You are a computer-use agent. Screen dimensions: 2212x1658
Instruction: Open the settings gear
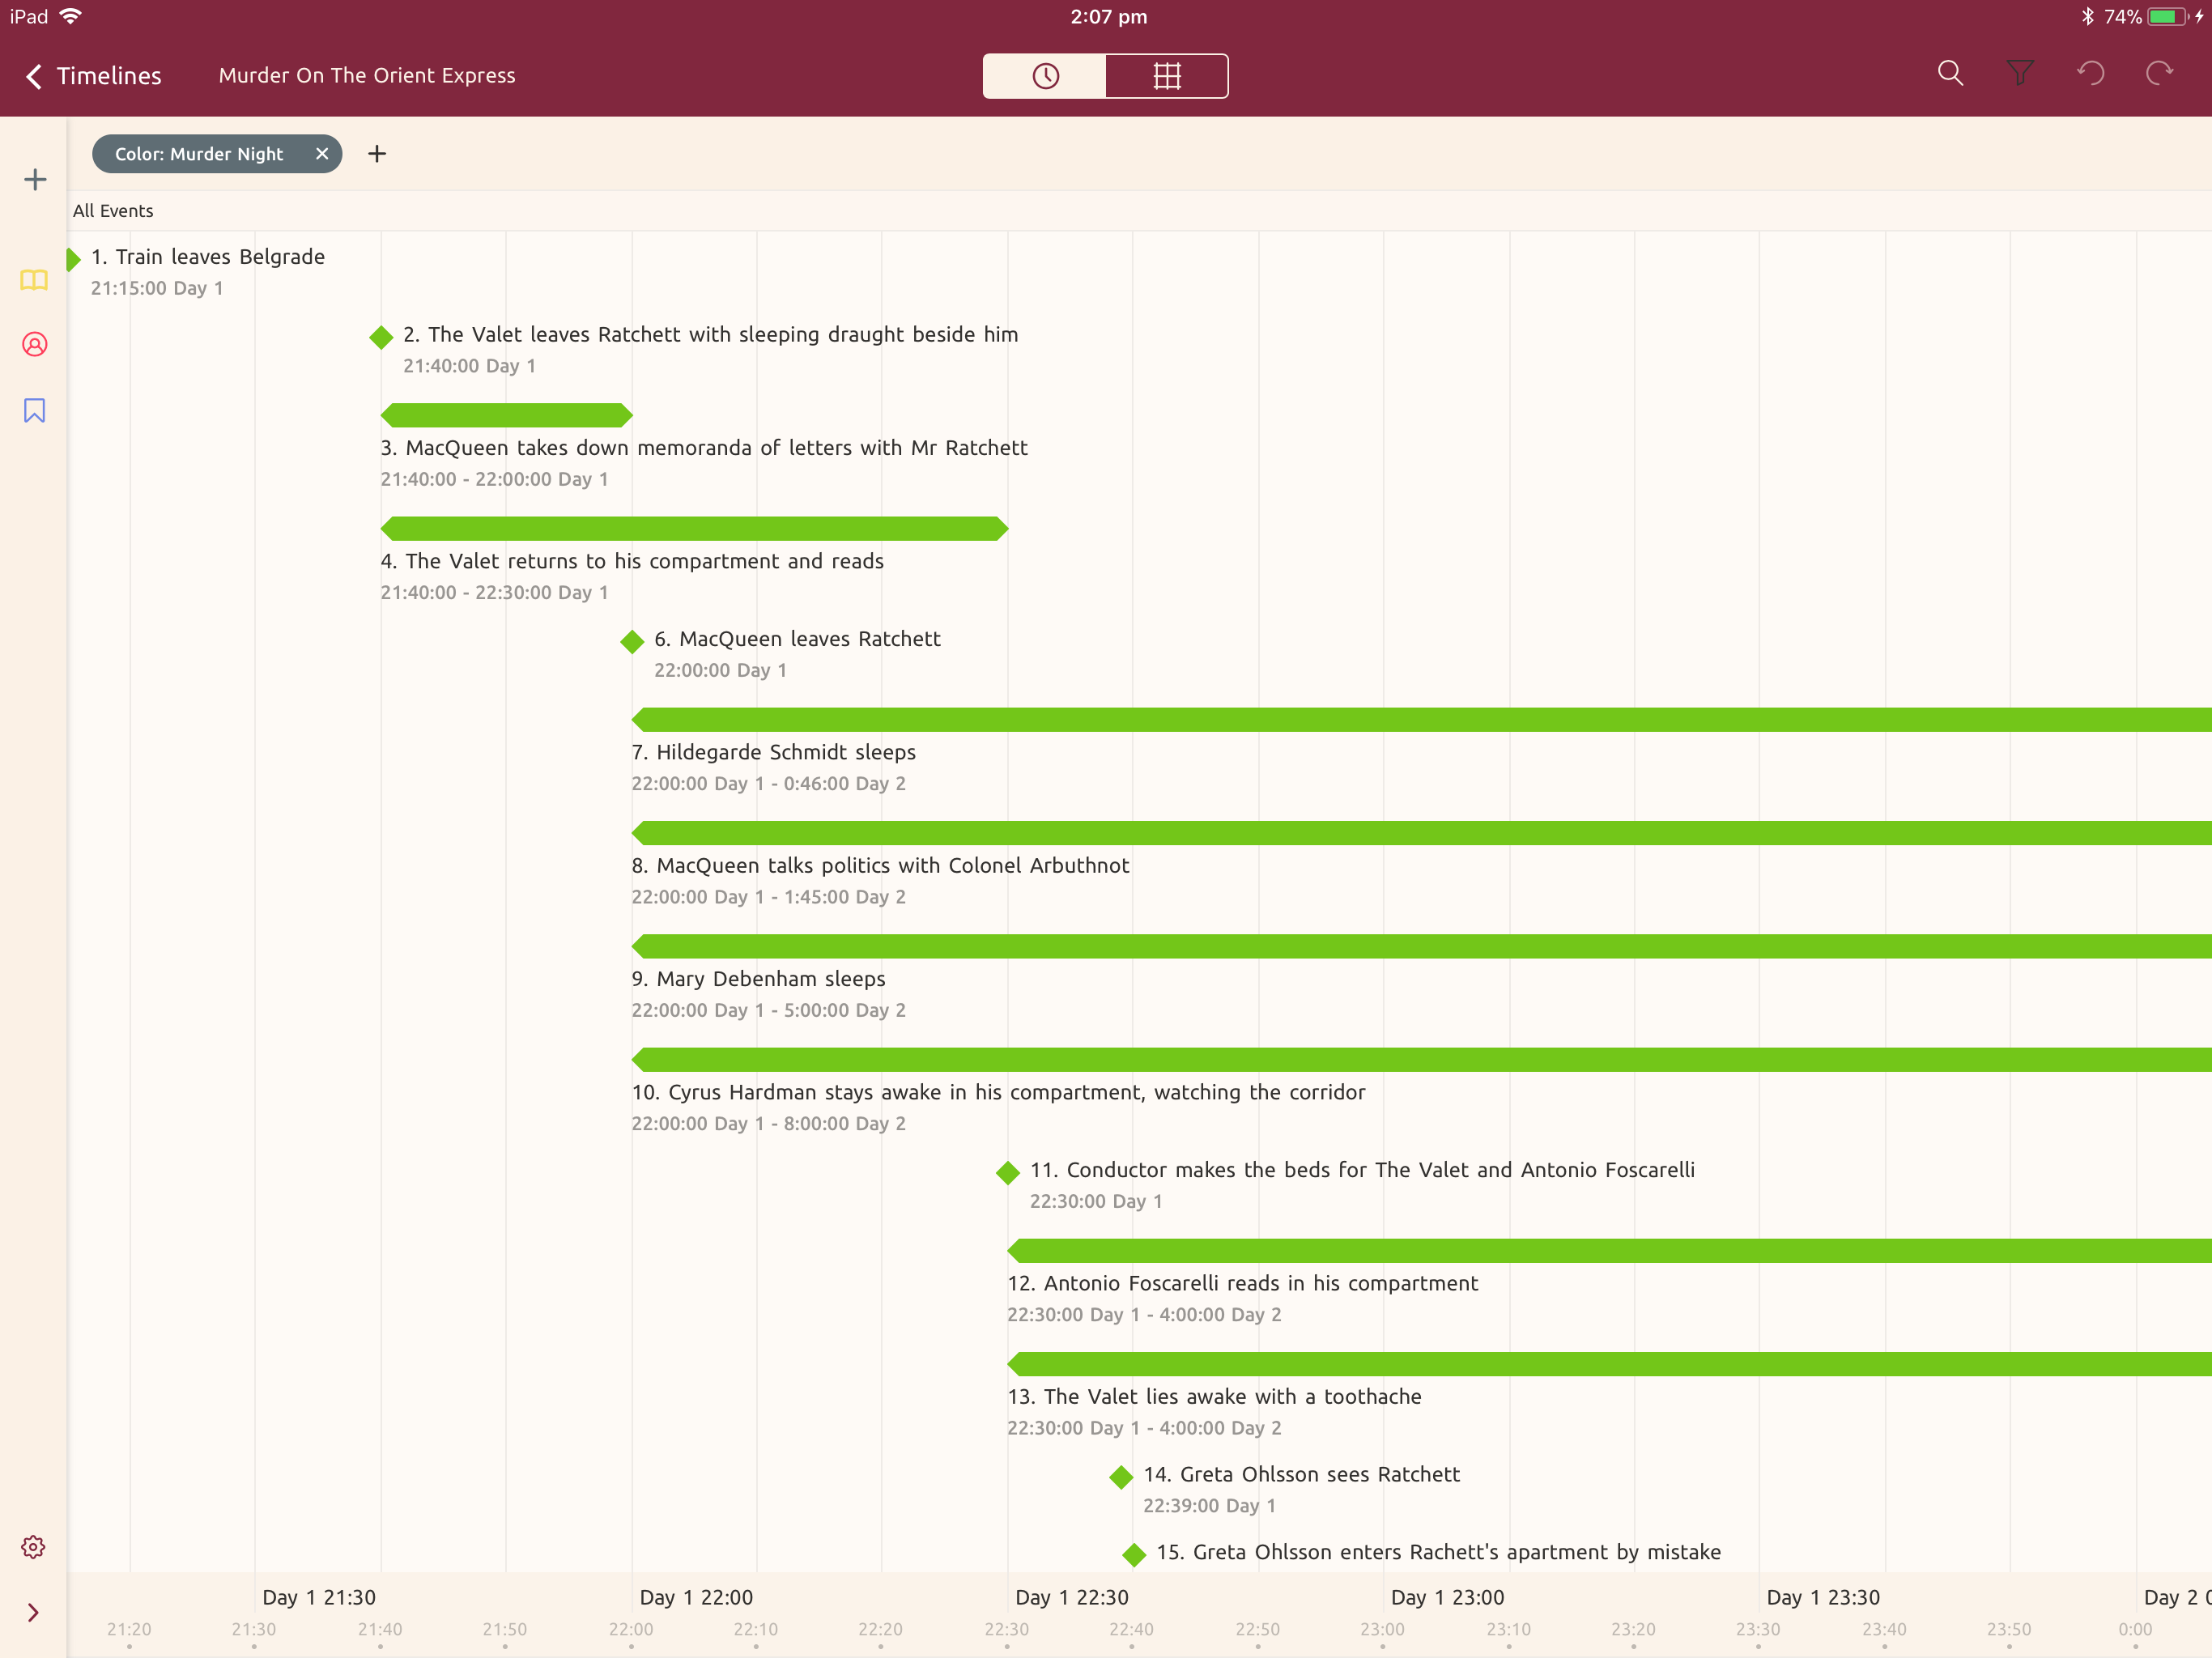pos(33,1547)
